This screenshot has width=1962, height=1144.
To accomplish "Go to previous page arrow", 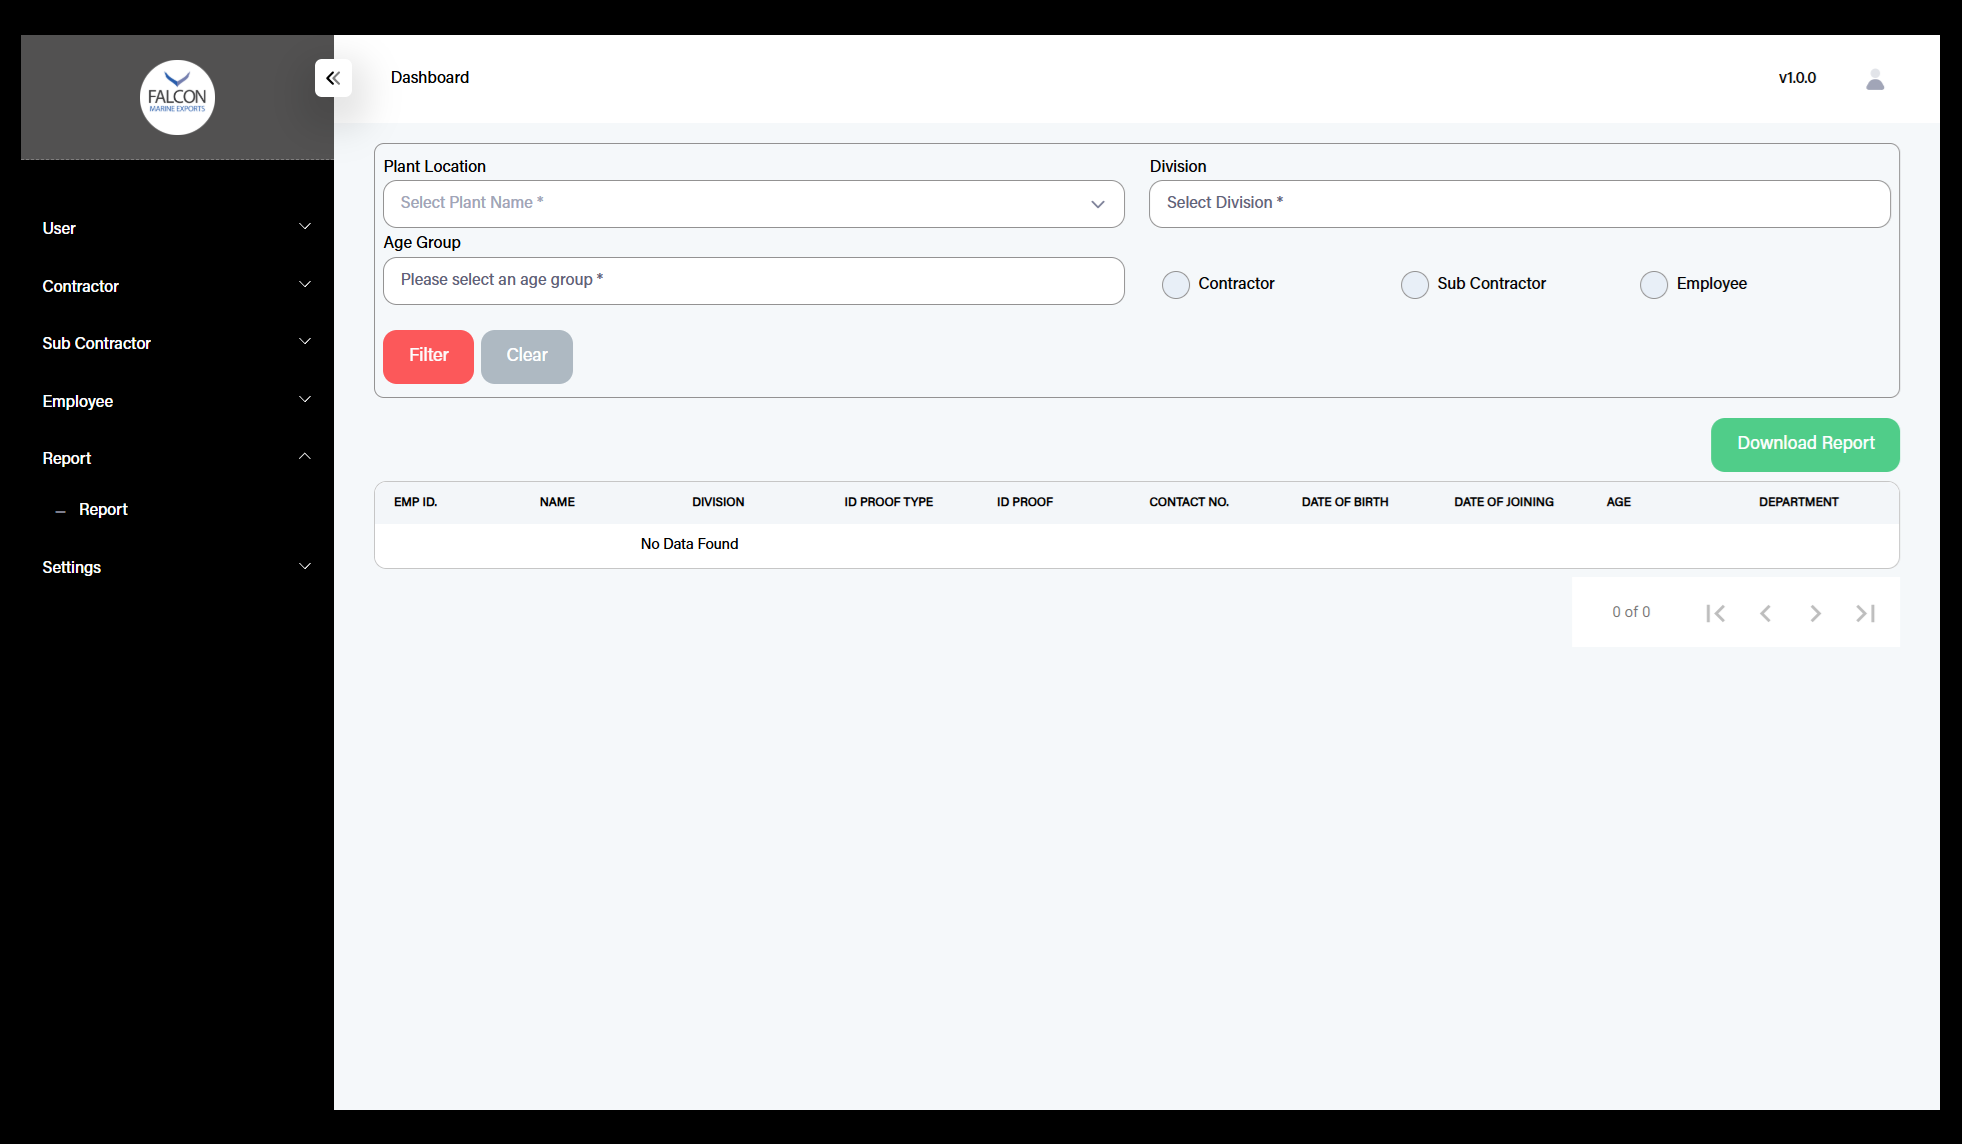I will [x=1765, y=613].
